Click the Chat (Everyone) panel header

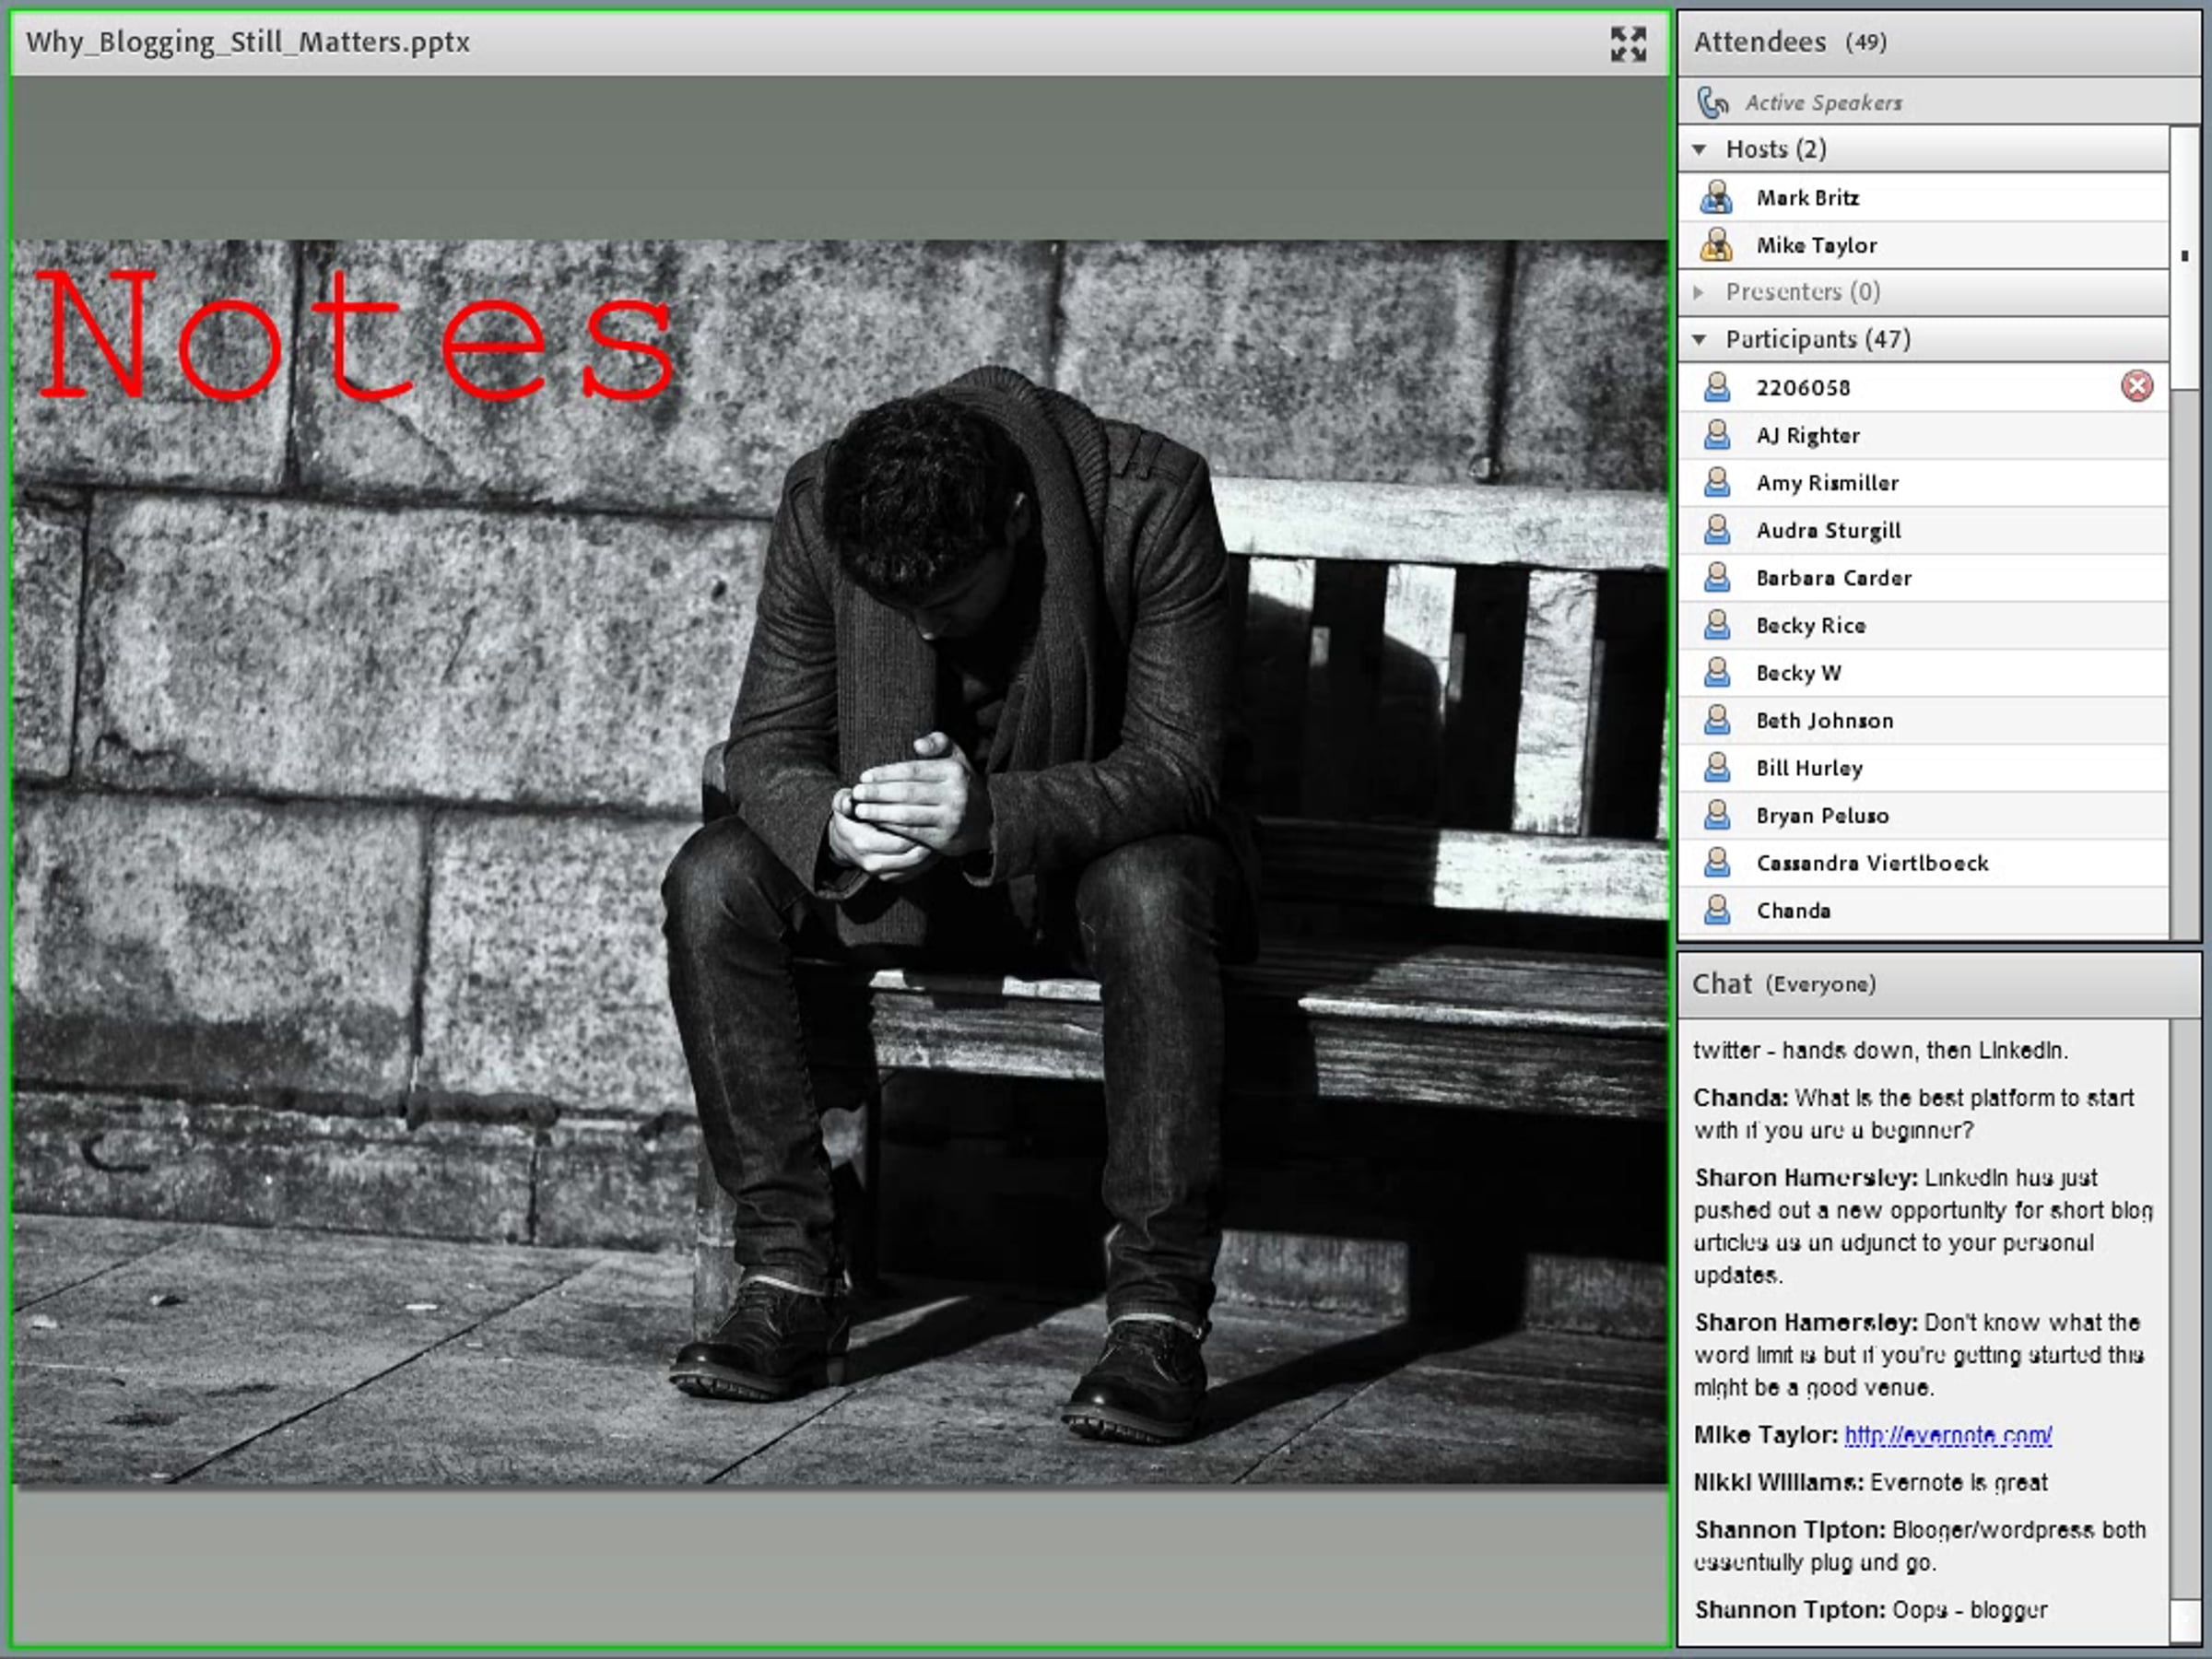1783,984
